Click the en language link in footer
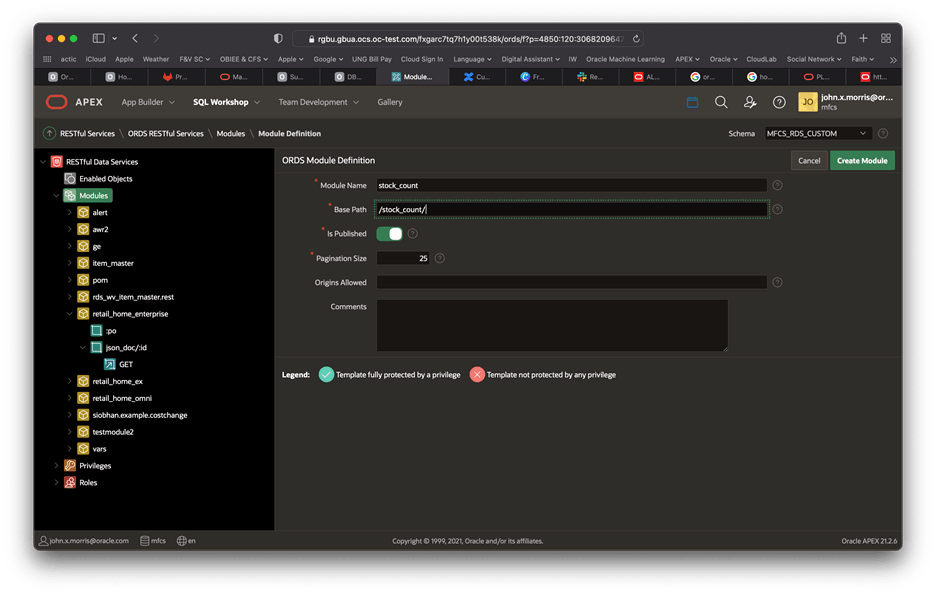The height and width of the screenshot is (595, 936). click(x=186, y=541)
